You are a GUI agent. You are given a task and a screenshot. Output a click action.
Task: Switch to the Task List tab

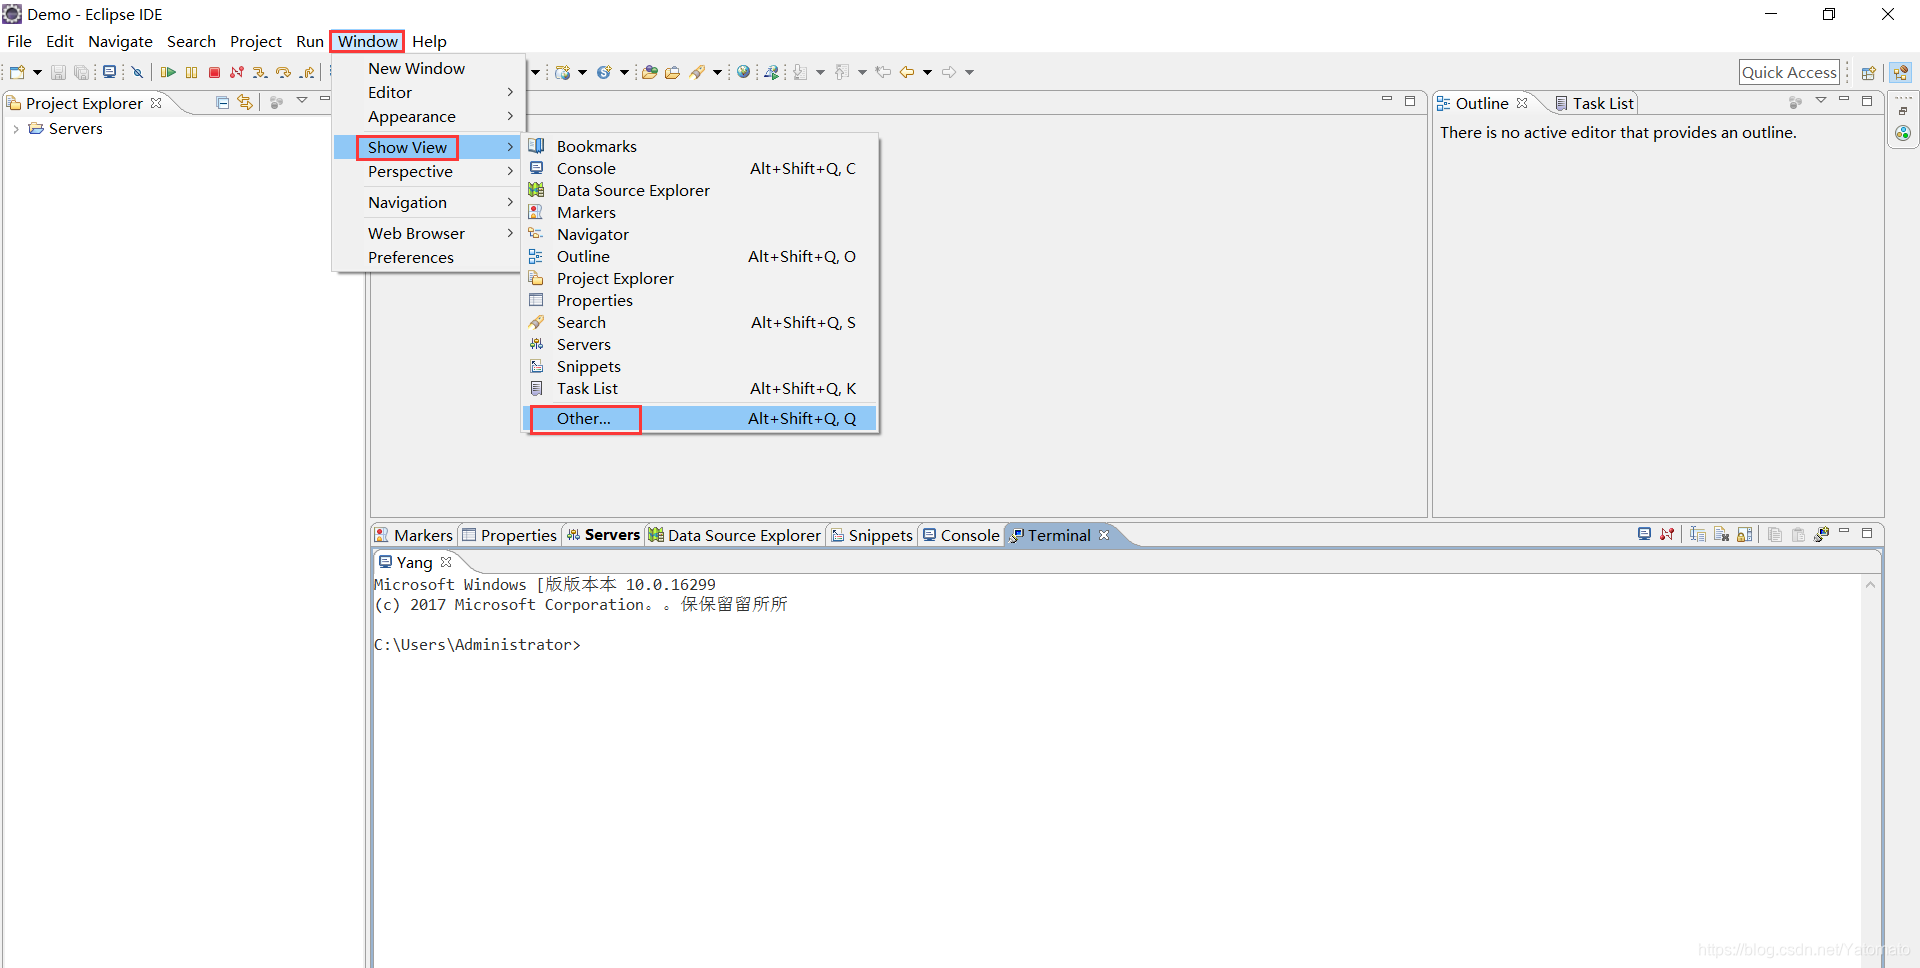(x=1594, y=103)
